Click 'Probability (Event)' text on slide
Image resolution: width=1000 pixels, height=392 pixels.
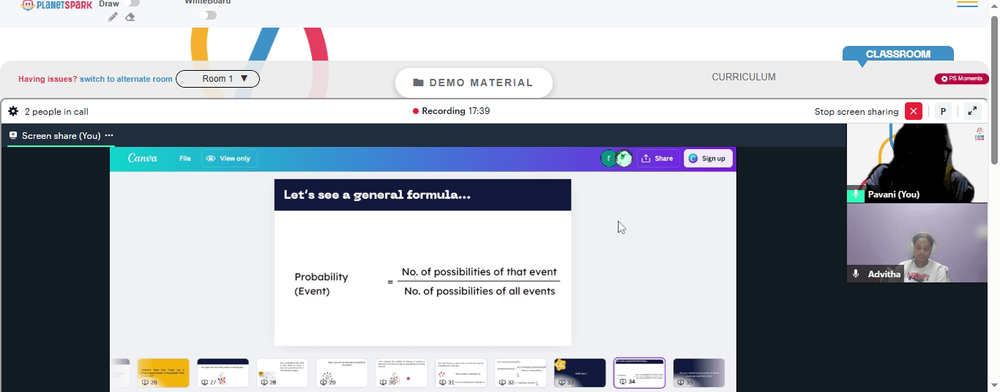321,284
